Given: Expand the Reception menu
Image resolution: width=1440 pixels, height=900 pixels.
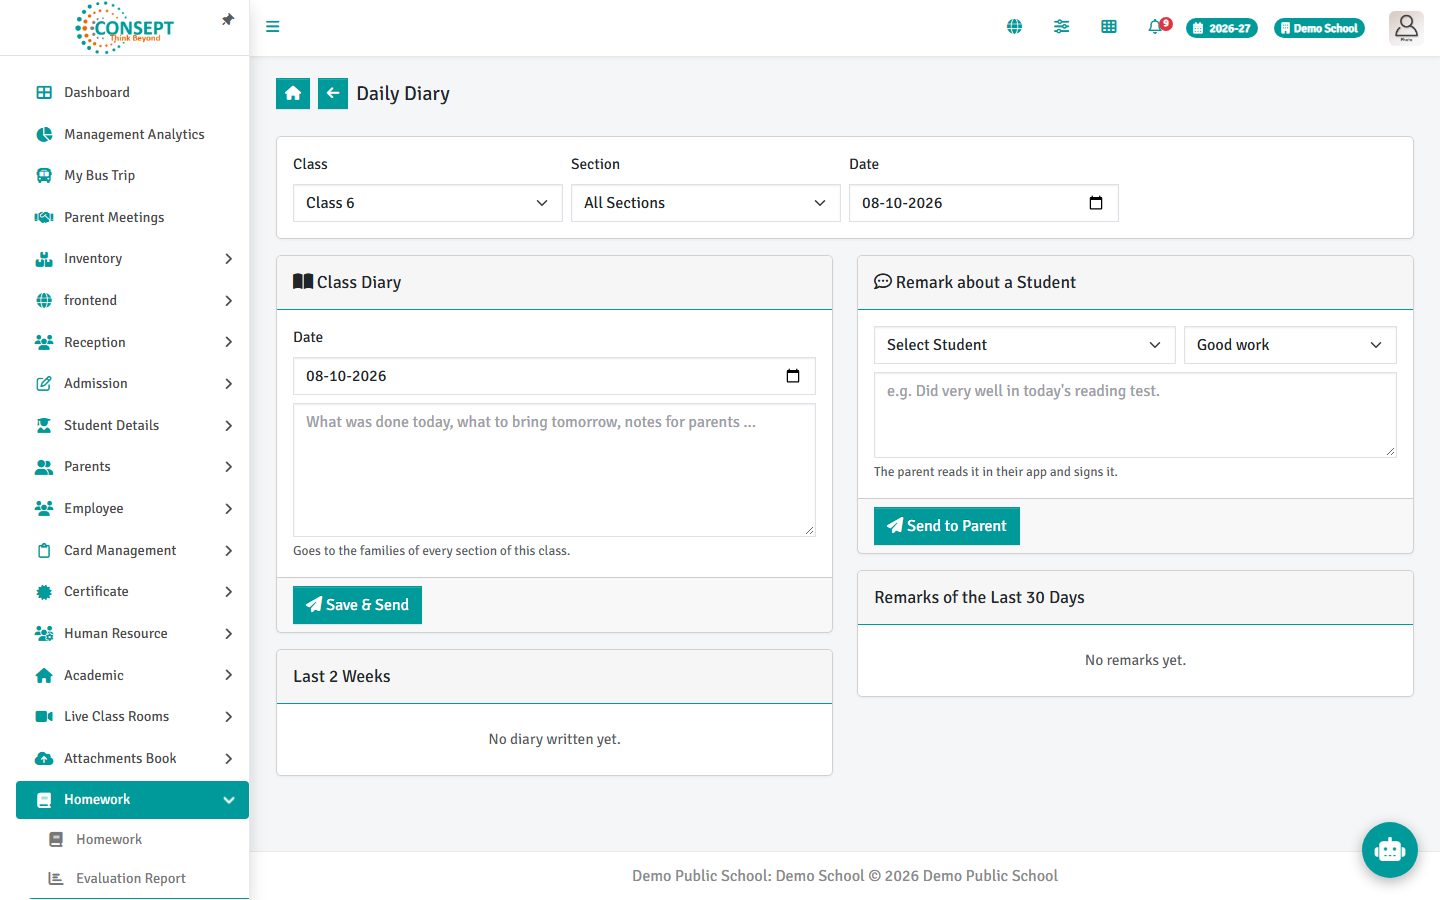Looking at the screenshot, I should pyautogui.click(x=132, y=342).
